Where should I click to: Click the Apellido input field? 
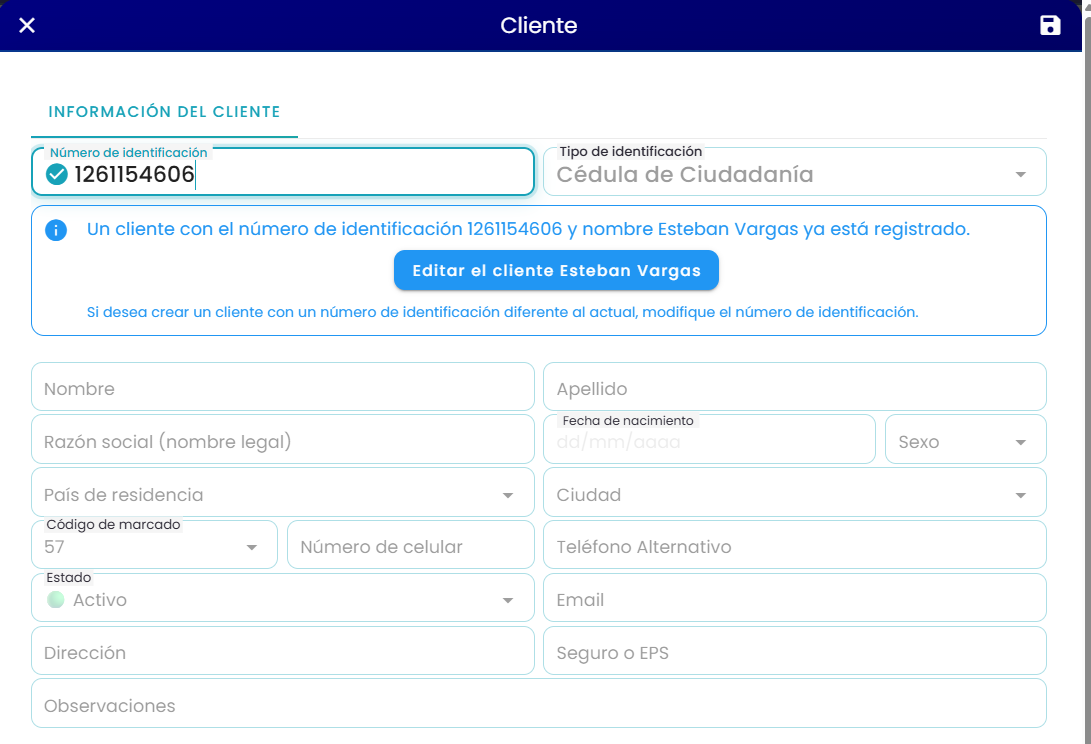(x=795, y=387)
